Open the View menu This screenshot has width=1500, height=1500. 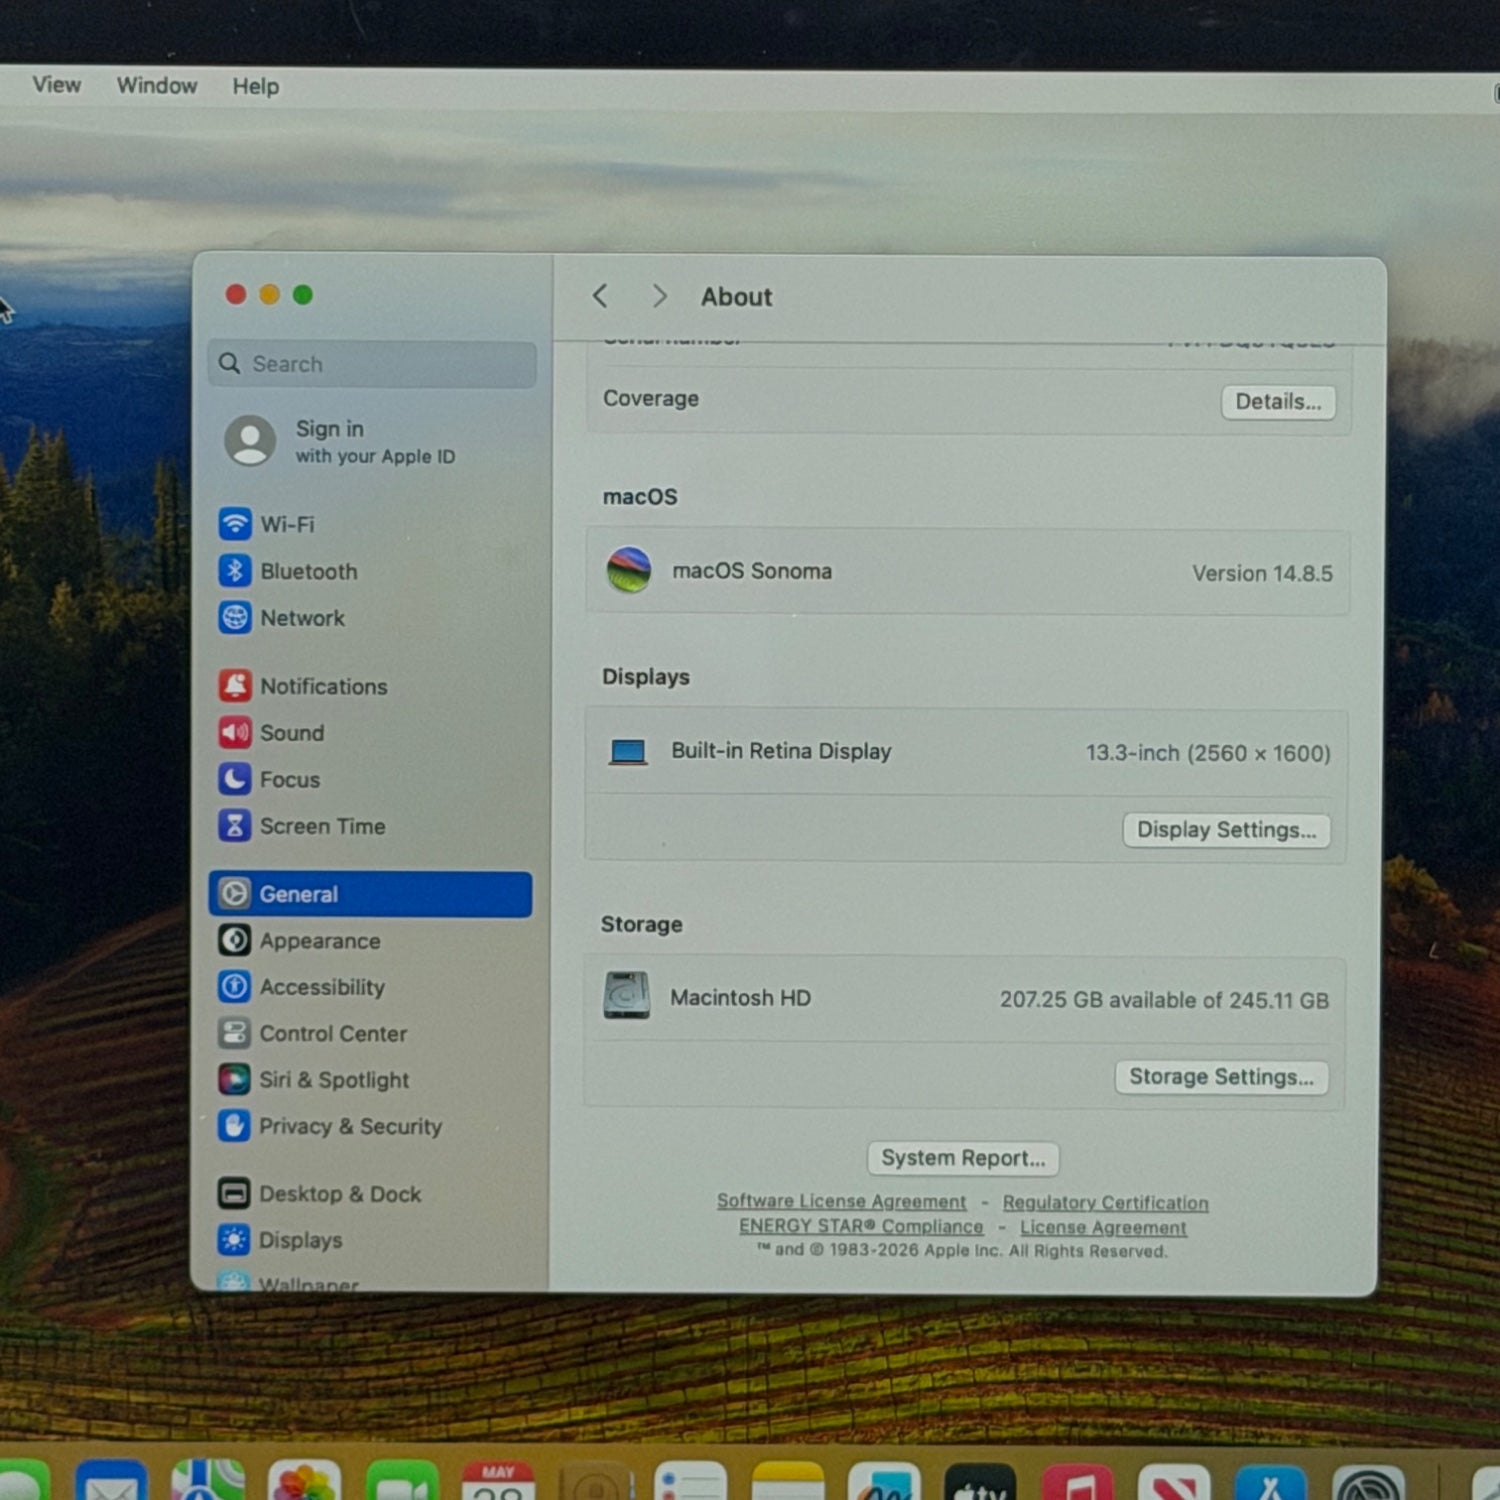click(x=57, y=85)
